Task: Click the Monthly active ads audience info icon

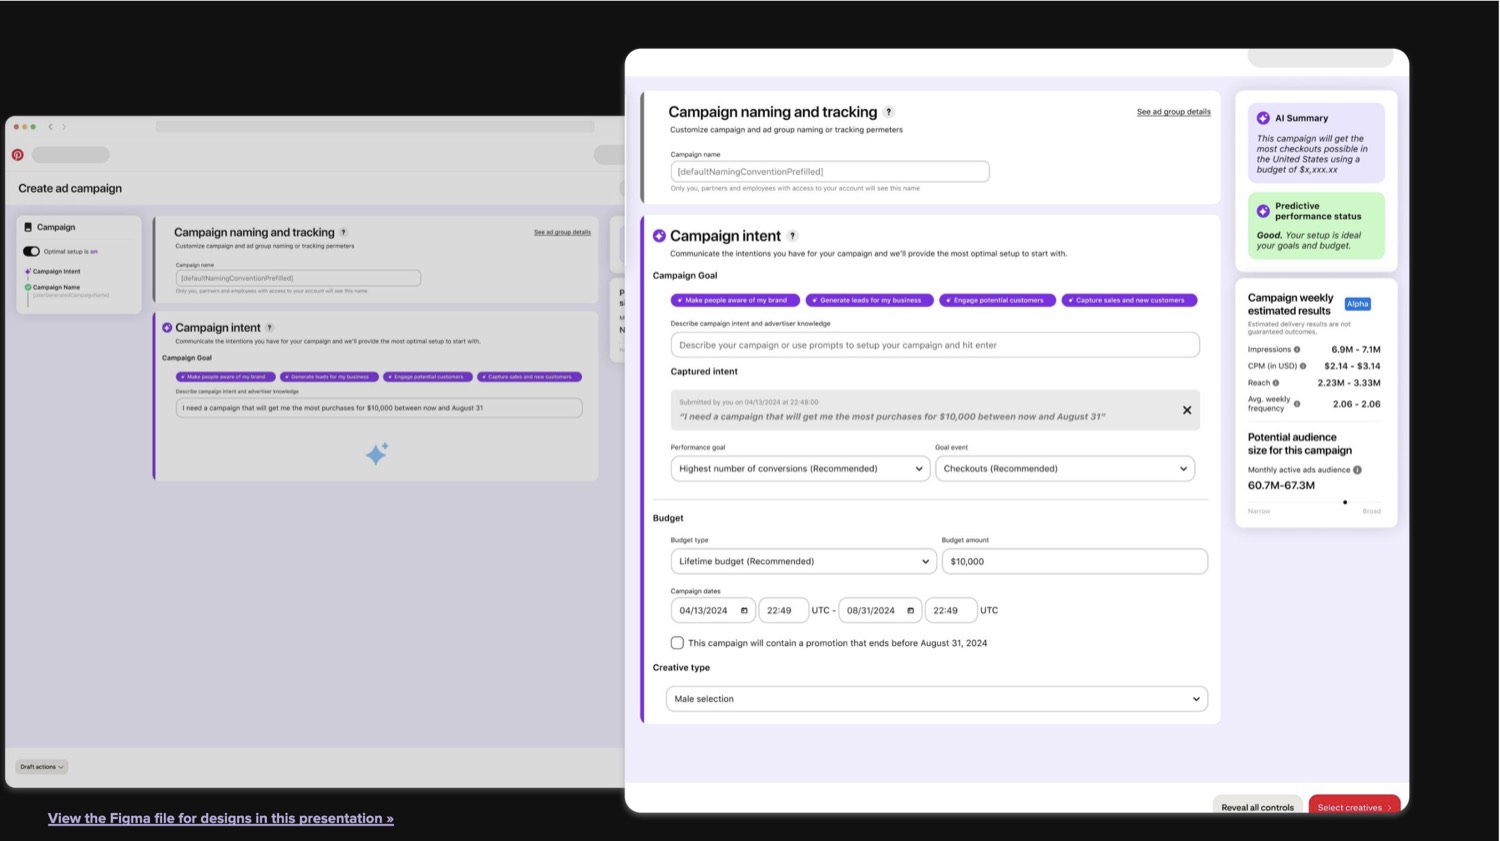Action: [1357, 470]
